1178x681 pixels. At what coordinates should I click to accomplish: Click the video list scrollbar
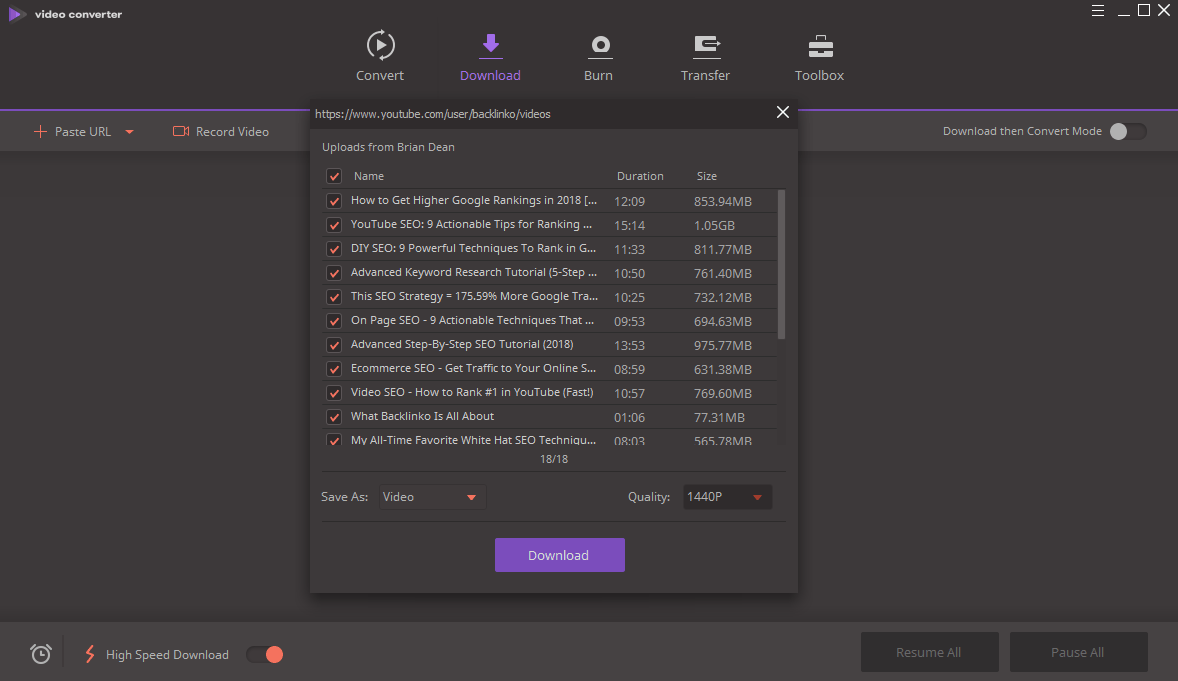(781, 264)
